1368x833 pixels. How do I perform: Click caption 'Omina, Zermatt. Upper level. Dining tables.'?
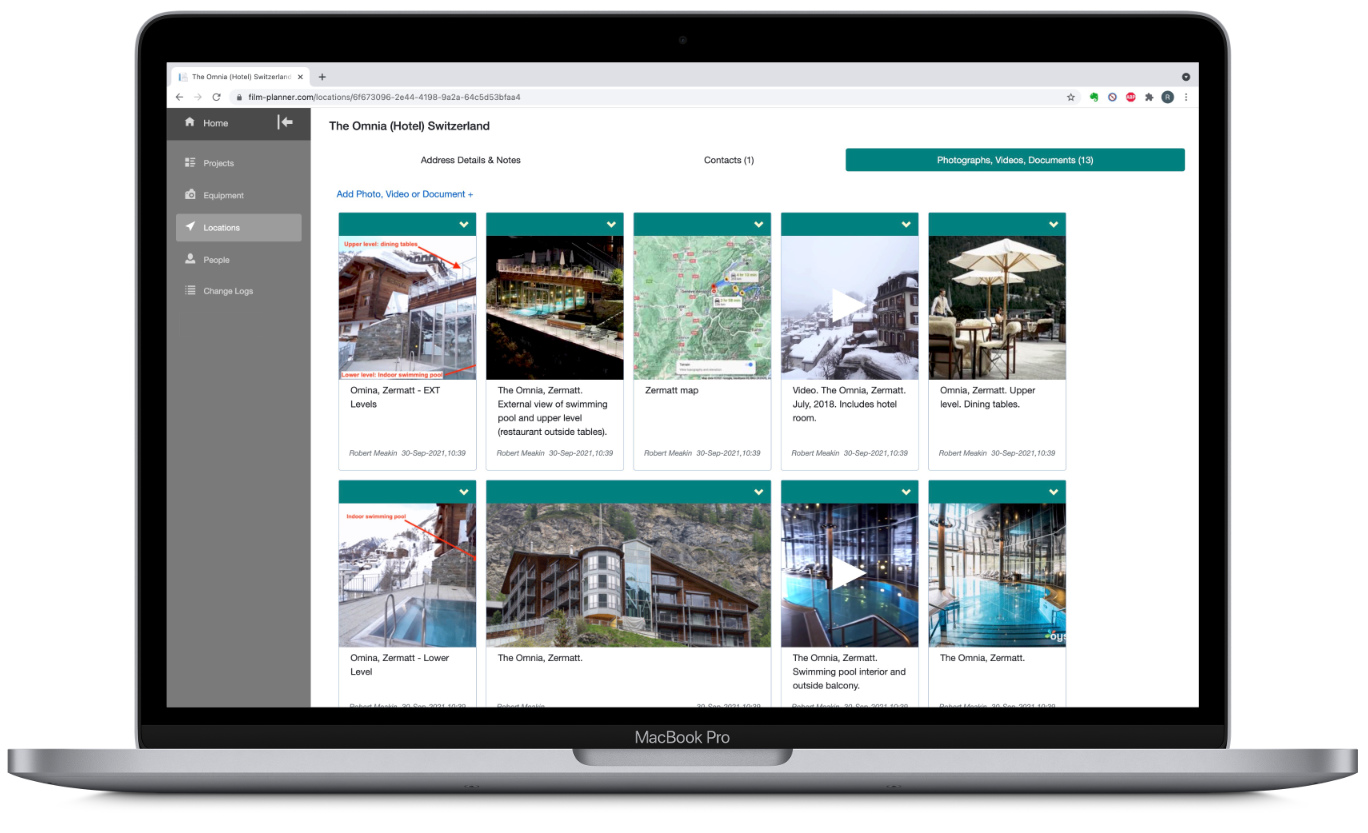pos(988,397)
